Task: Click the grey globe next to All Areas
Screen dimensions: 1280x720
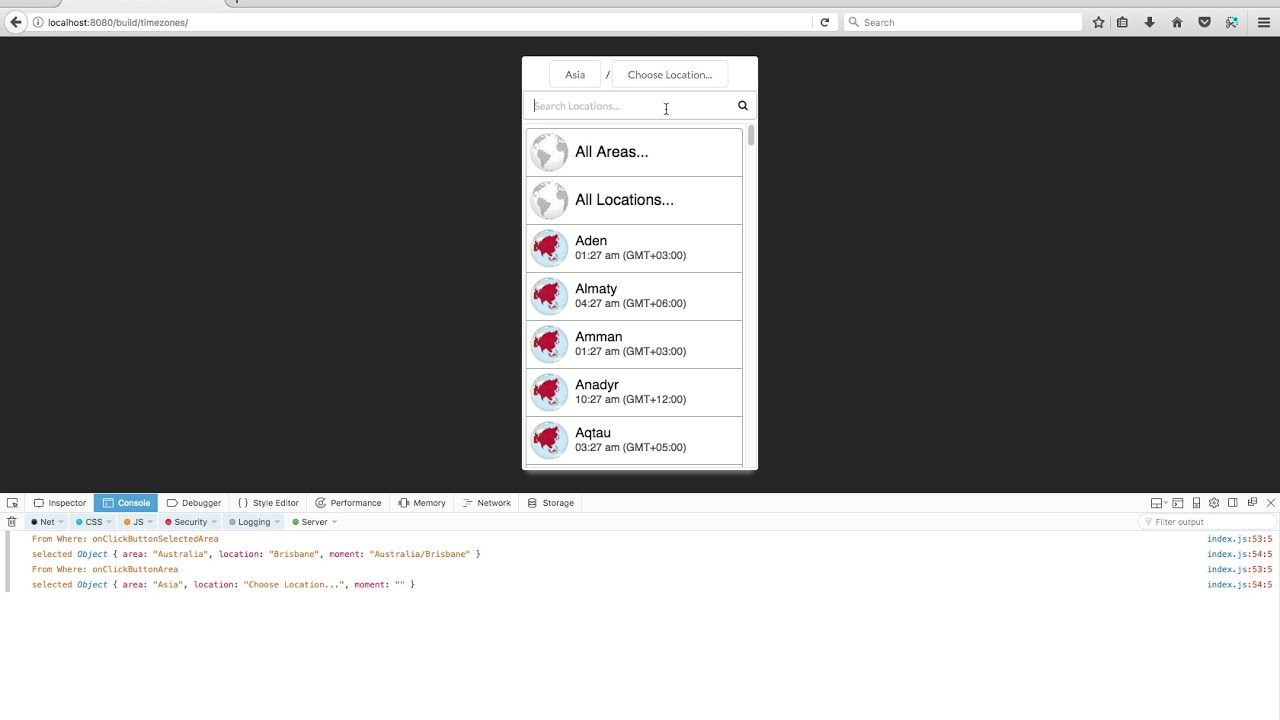Action: (x=549, y=152)
